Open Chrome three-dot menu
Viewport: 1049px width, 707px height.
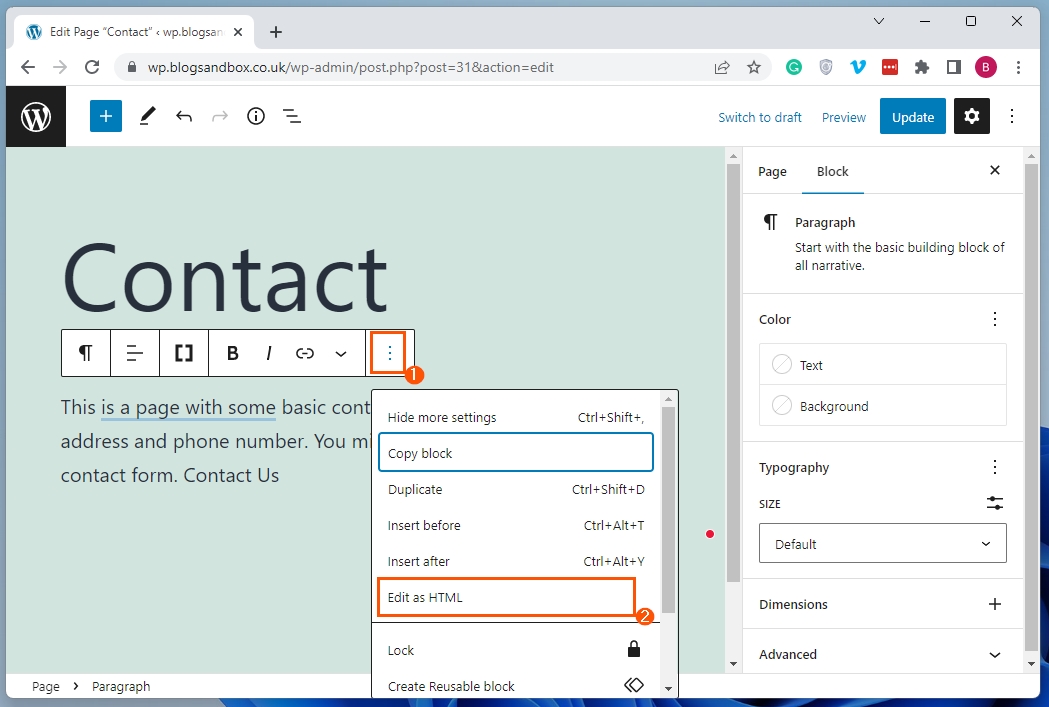pos(1018,67)
